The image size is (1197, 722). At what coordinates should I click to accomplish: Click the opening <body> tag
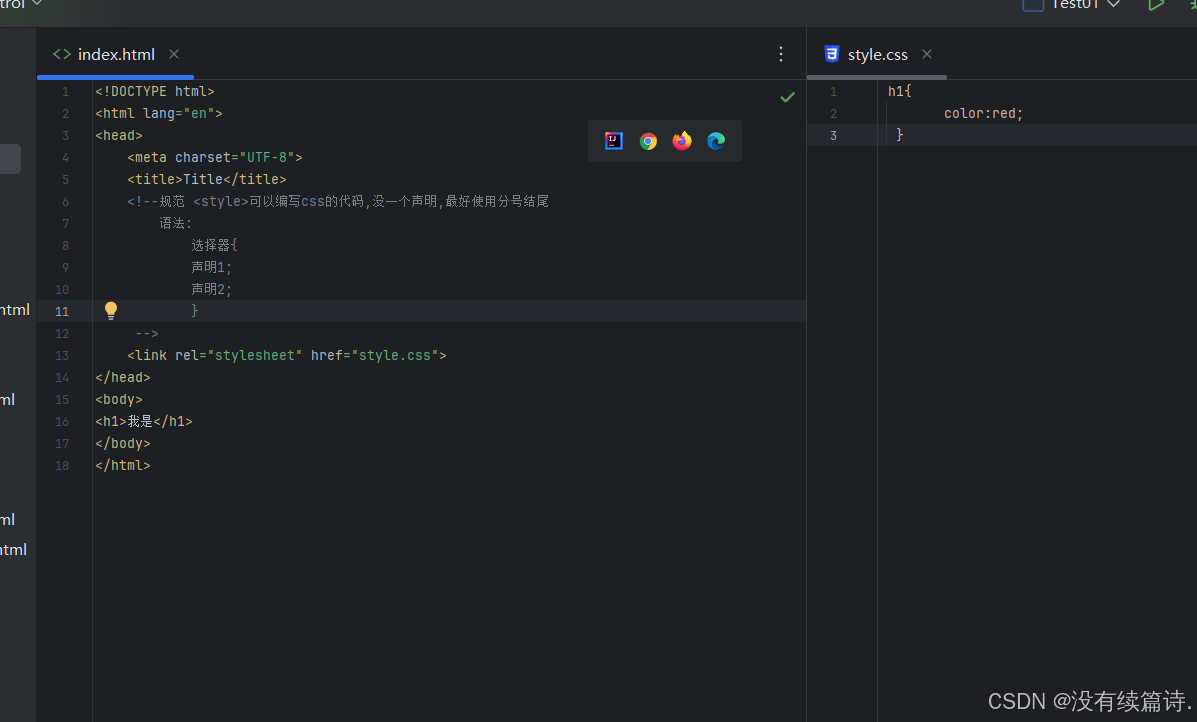pos(119,400)
